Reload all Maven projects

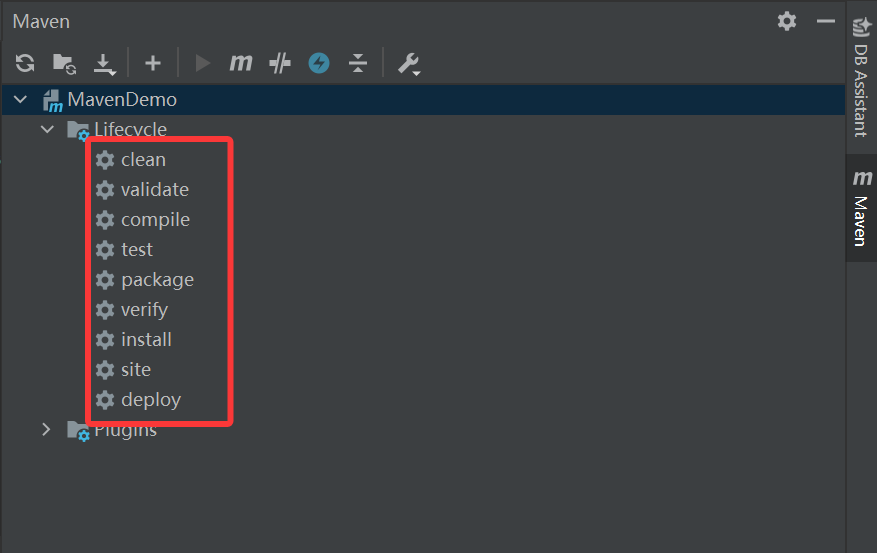25,63
